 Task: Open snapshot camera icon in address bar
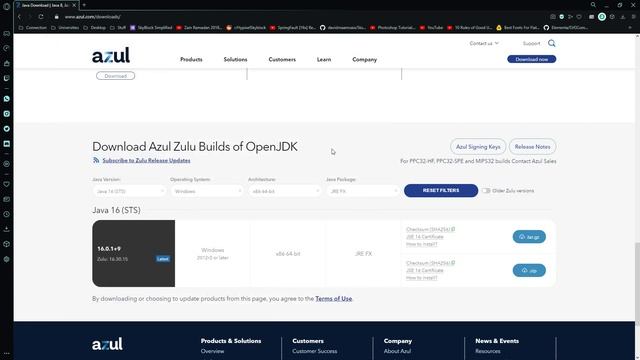pos(553,17)
